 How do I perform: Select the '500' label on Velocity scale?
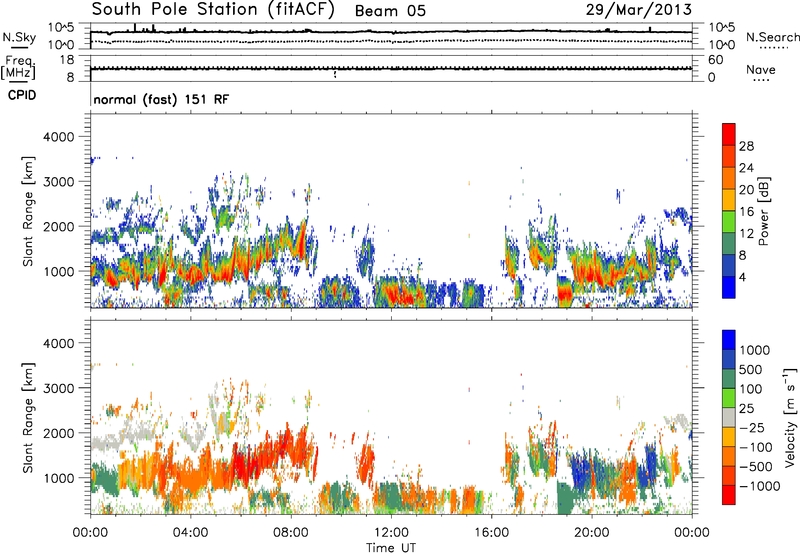(751, 370)
